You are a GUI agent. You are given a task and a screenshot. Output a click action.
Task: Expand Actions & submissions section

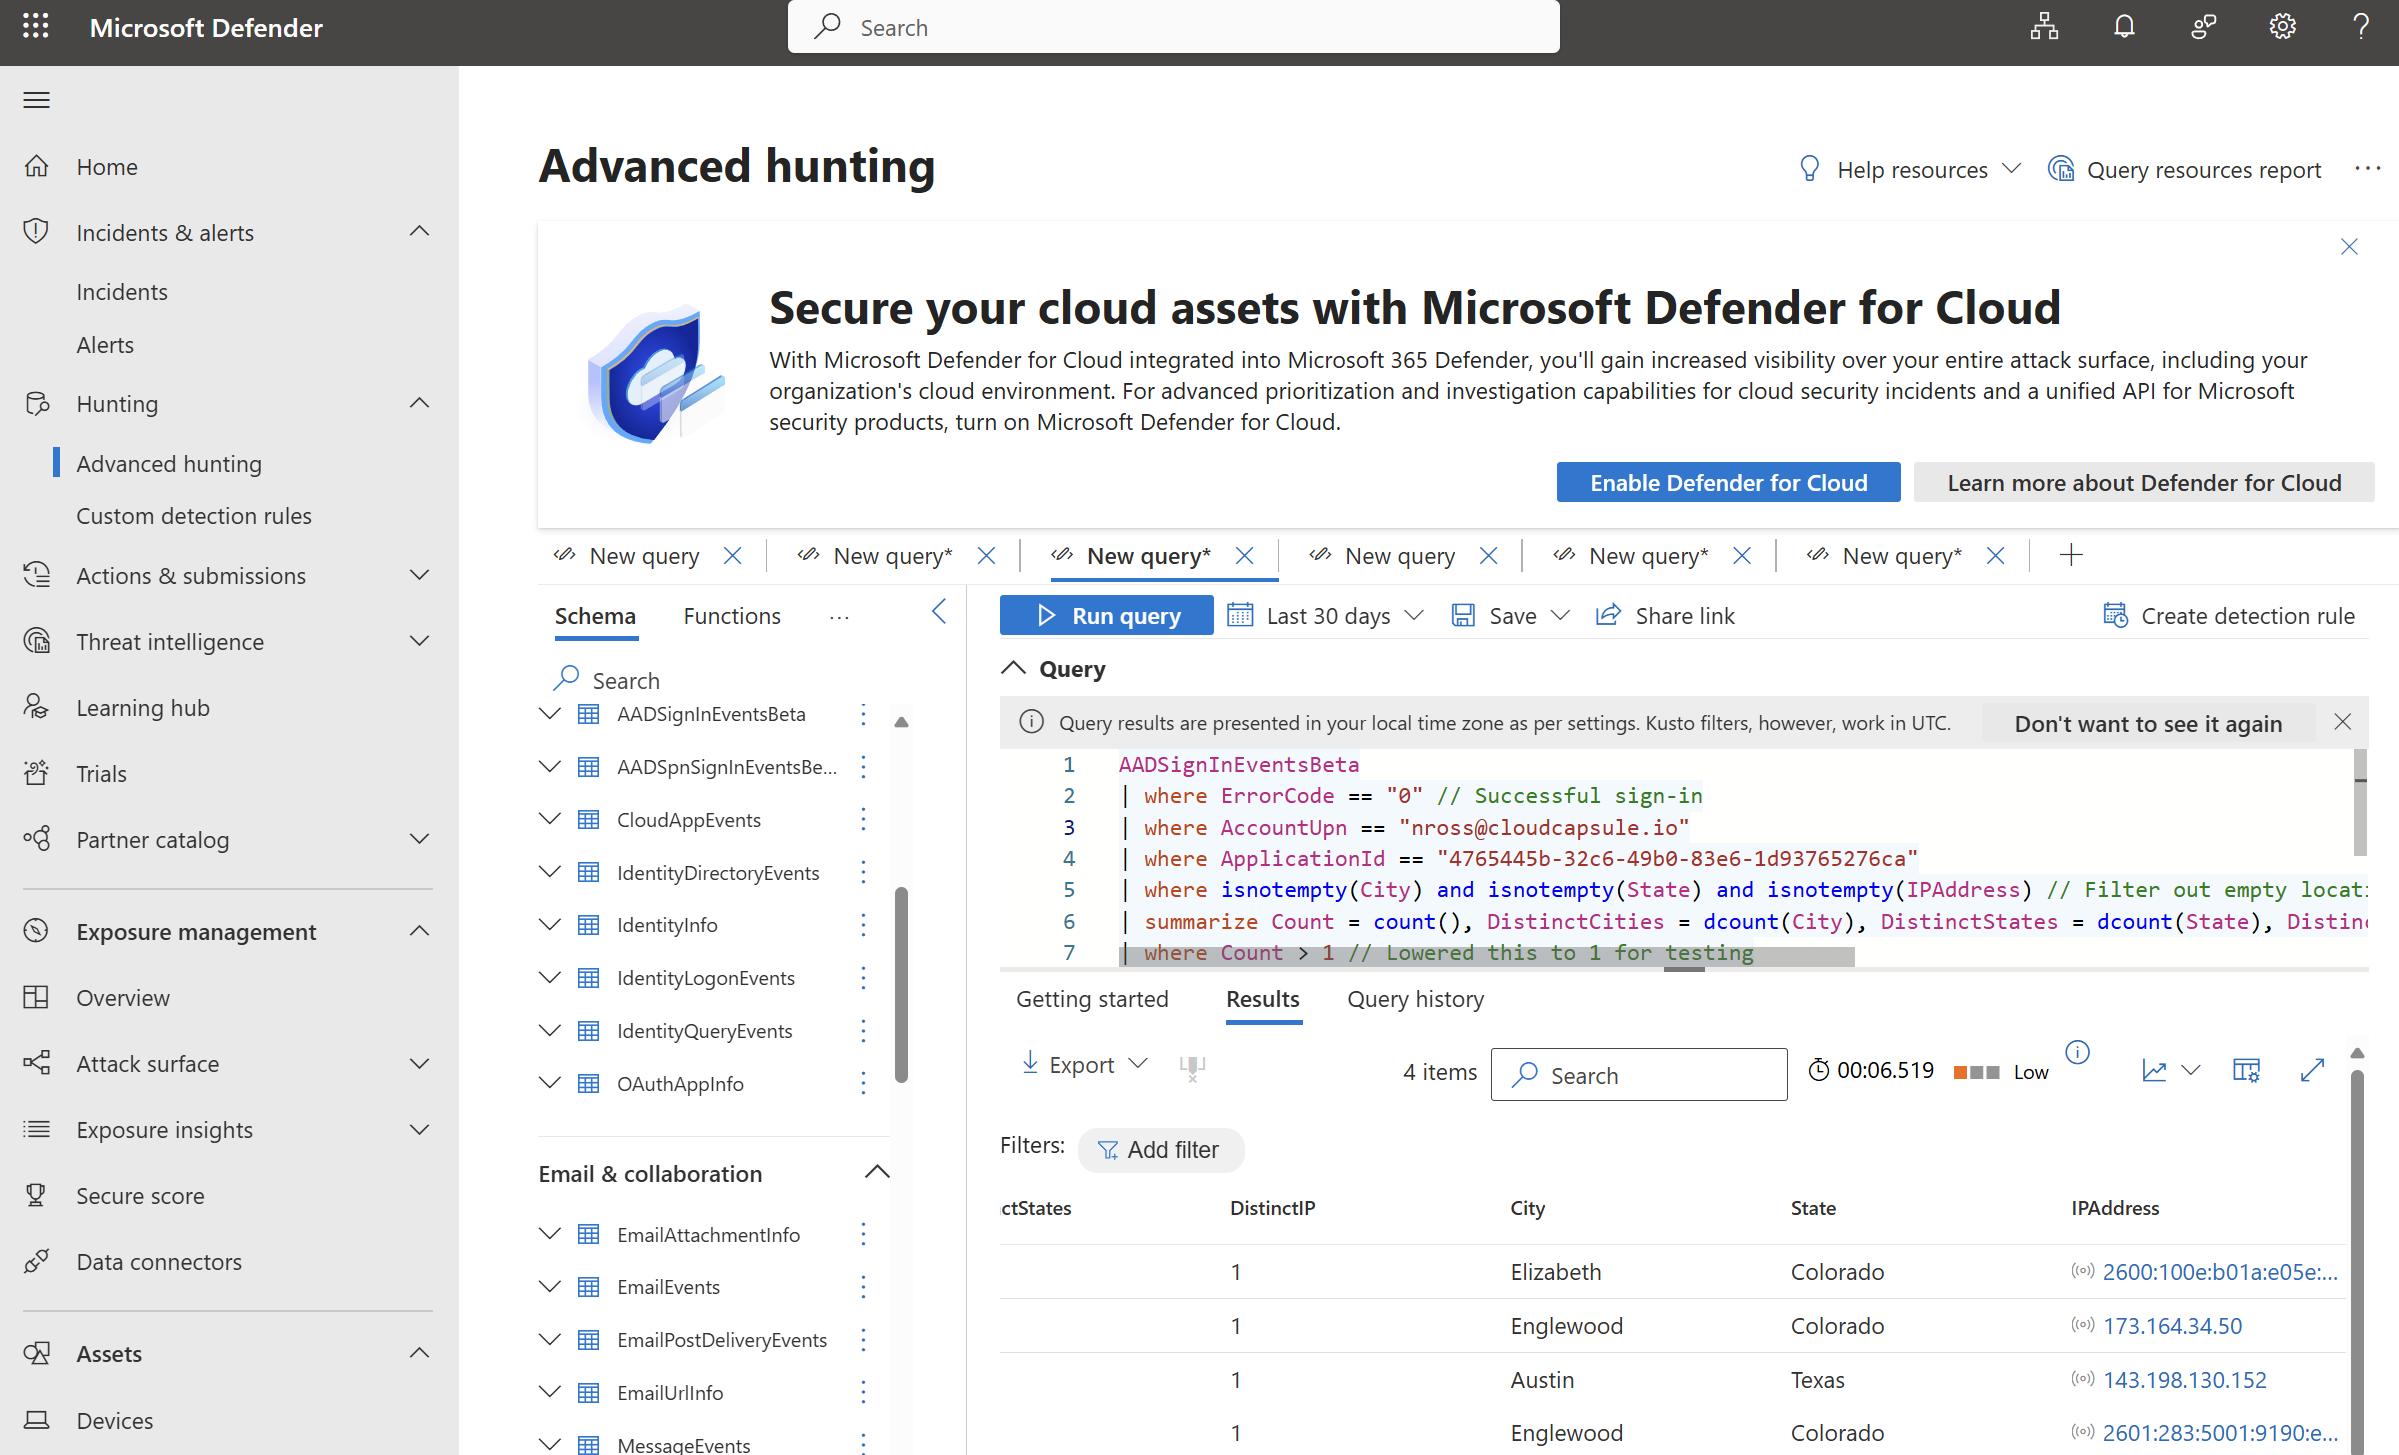[x=420, y=575]
